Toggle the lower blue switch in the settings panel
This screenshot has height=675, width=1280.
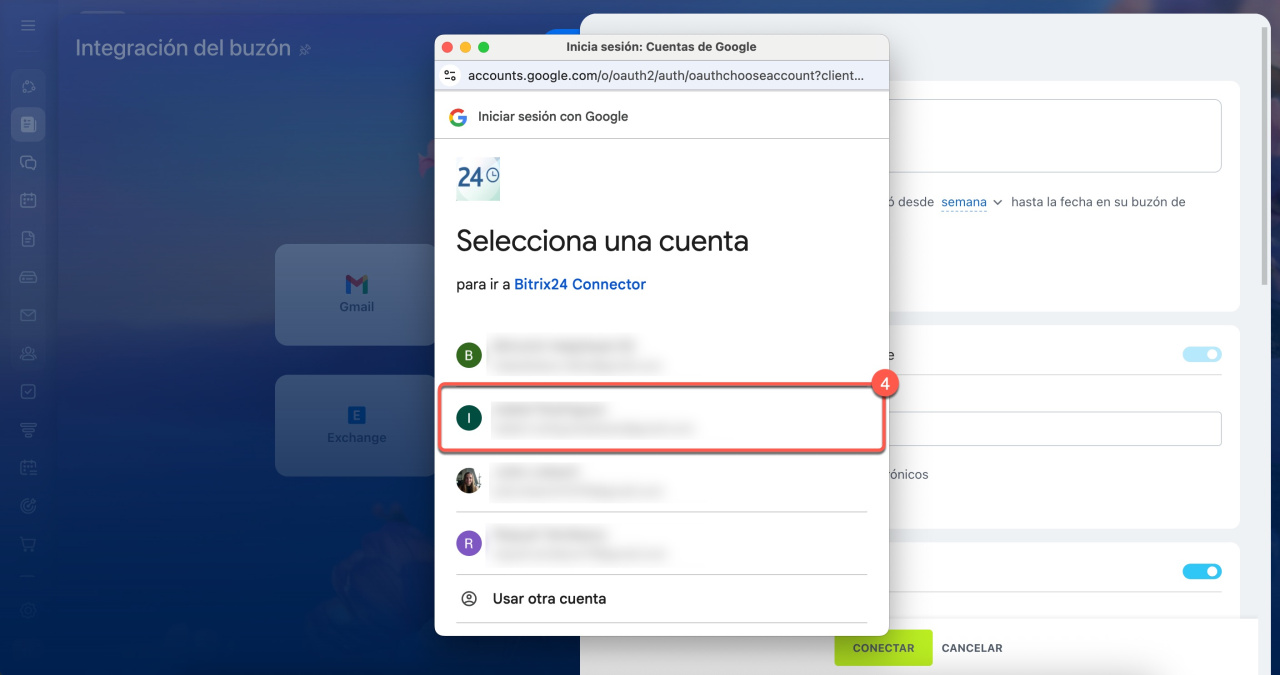coord(1202,572)
